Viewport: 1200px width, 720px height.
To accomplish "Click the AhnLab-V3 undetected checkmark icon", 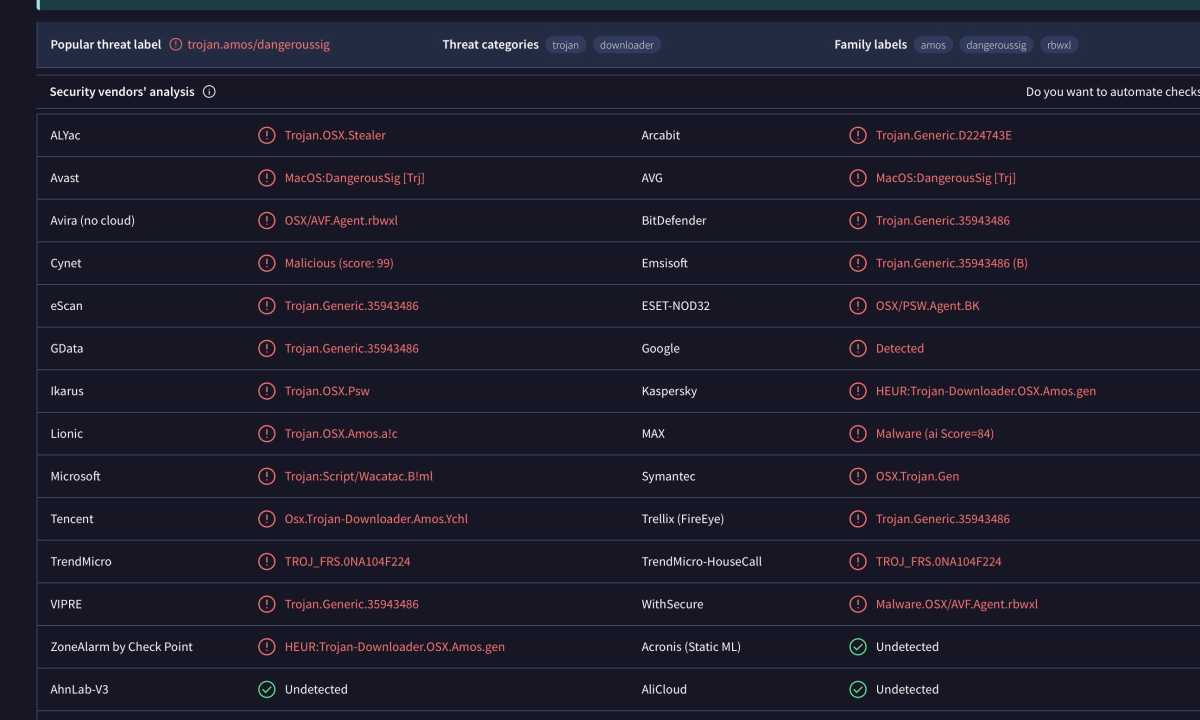I will tap(266, 689).
